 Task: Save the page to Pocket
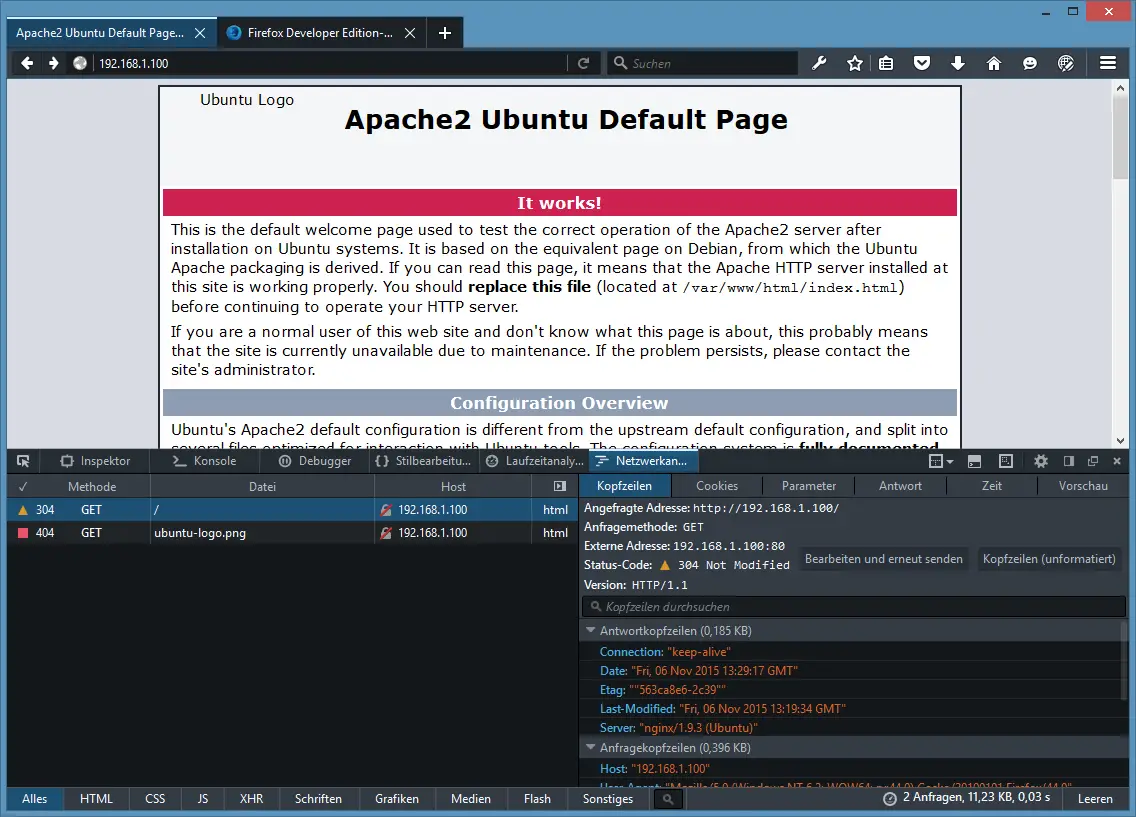pos(922,64)
